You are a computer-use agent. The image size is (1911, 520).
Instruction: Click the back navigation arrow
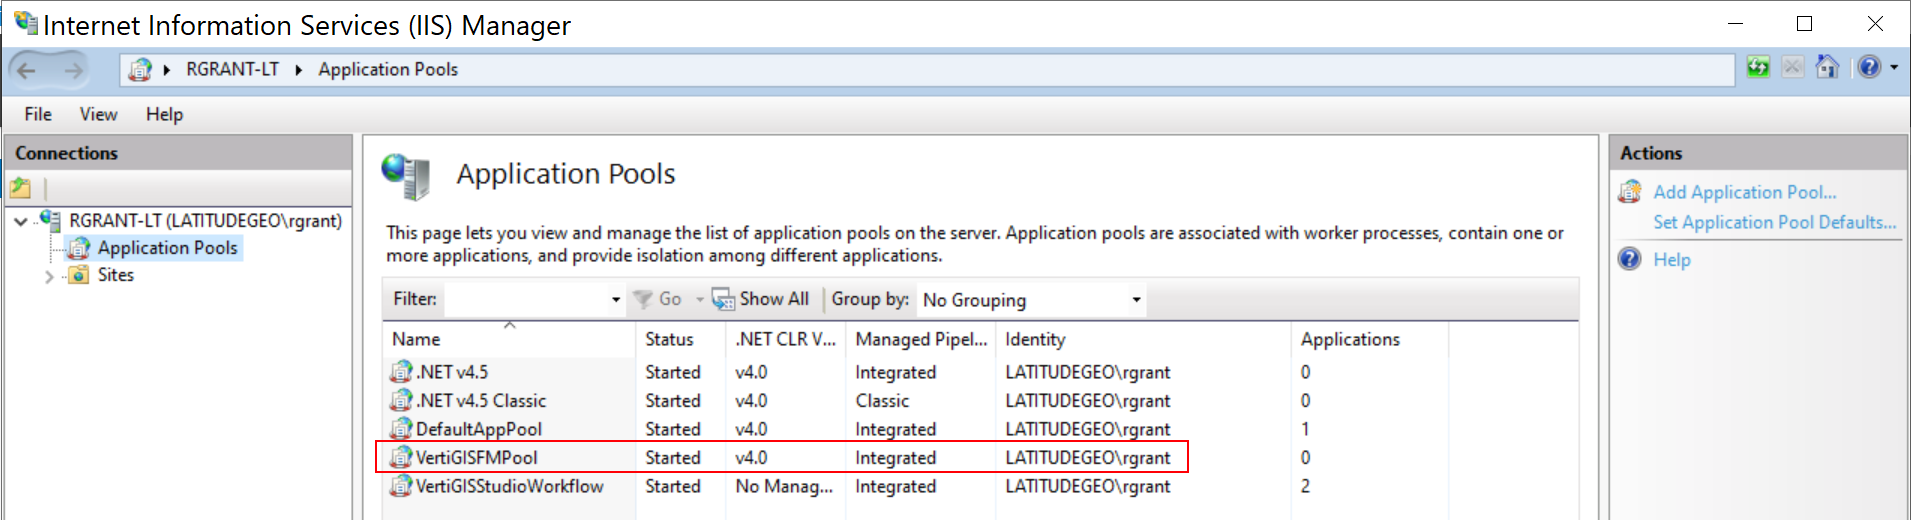(x=27, y=70)
